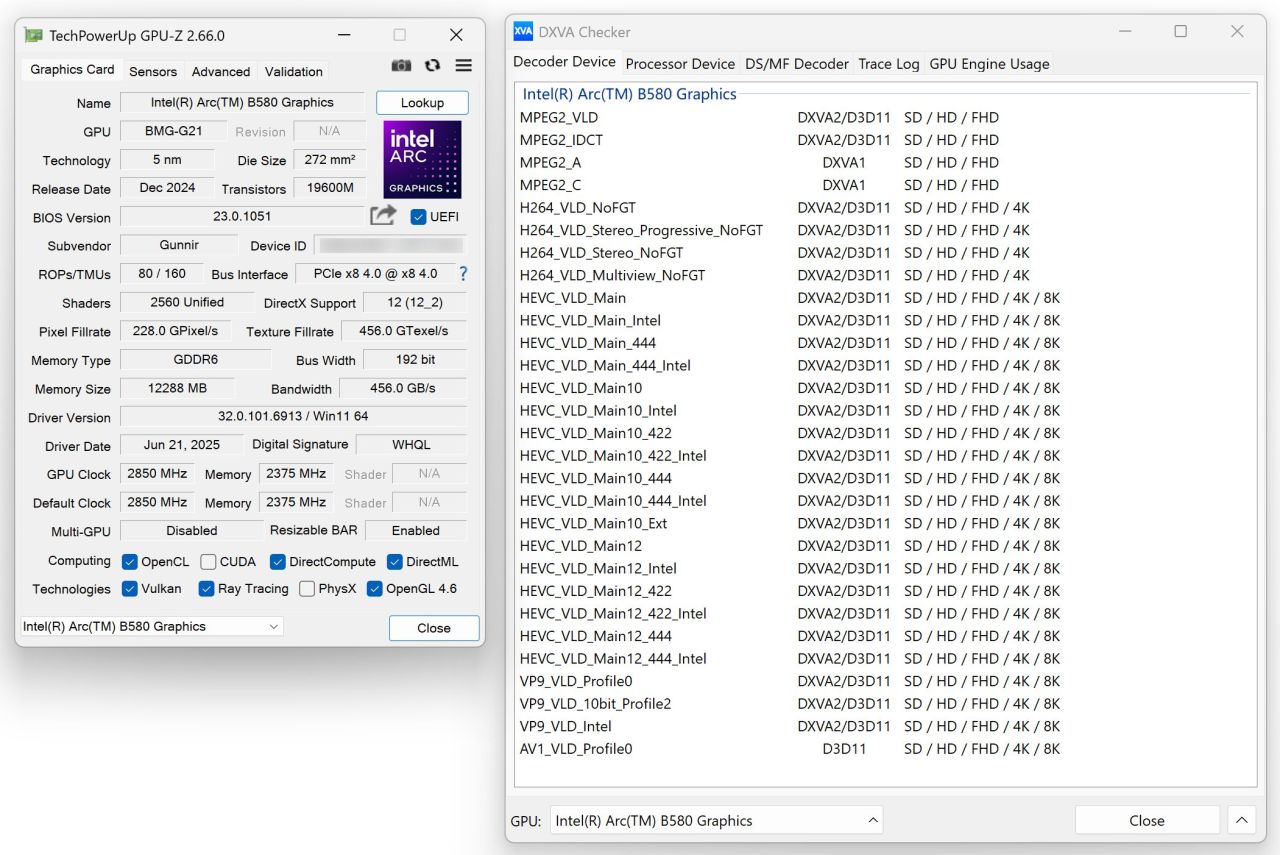Select the AV1_VLD_Profile0 row
1280x855 pixels.
tap(885, 749)
